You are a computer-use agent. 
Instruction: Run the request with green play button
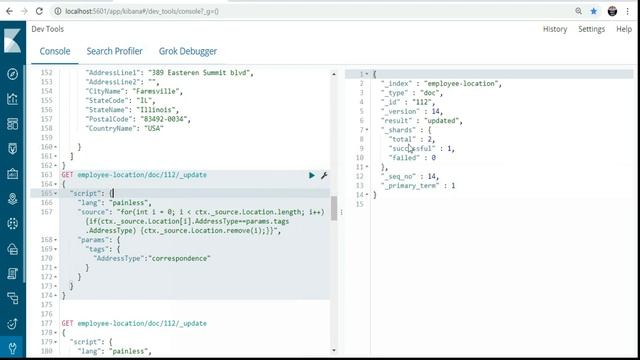click(312, 176)
